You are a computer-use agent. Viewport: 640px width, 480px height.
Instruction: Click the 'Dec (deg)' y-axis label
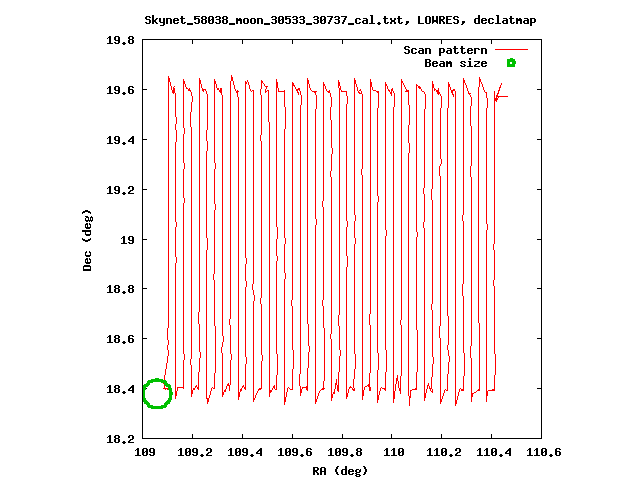coord(87,240)
